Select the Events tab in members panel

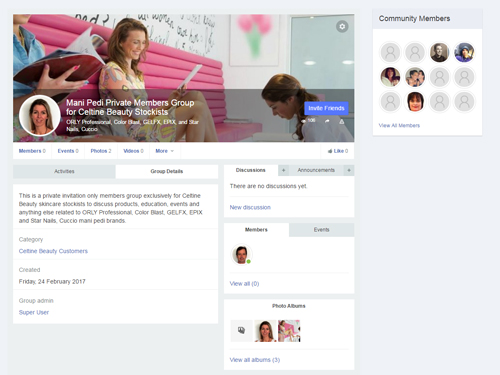[321, 230]
